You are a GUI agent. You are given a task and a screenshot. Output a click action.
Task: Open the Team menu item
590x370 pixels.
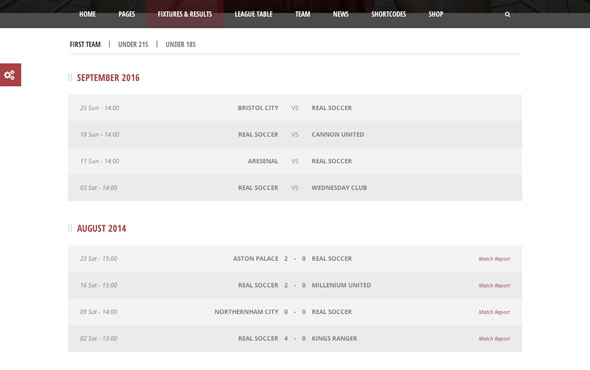303,14
